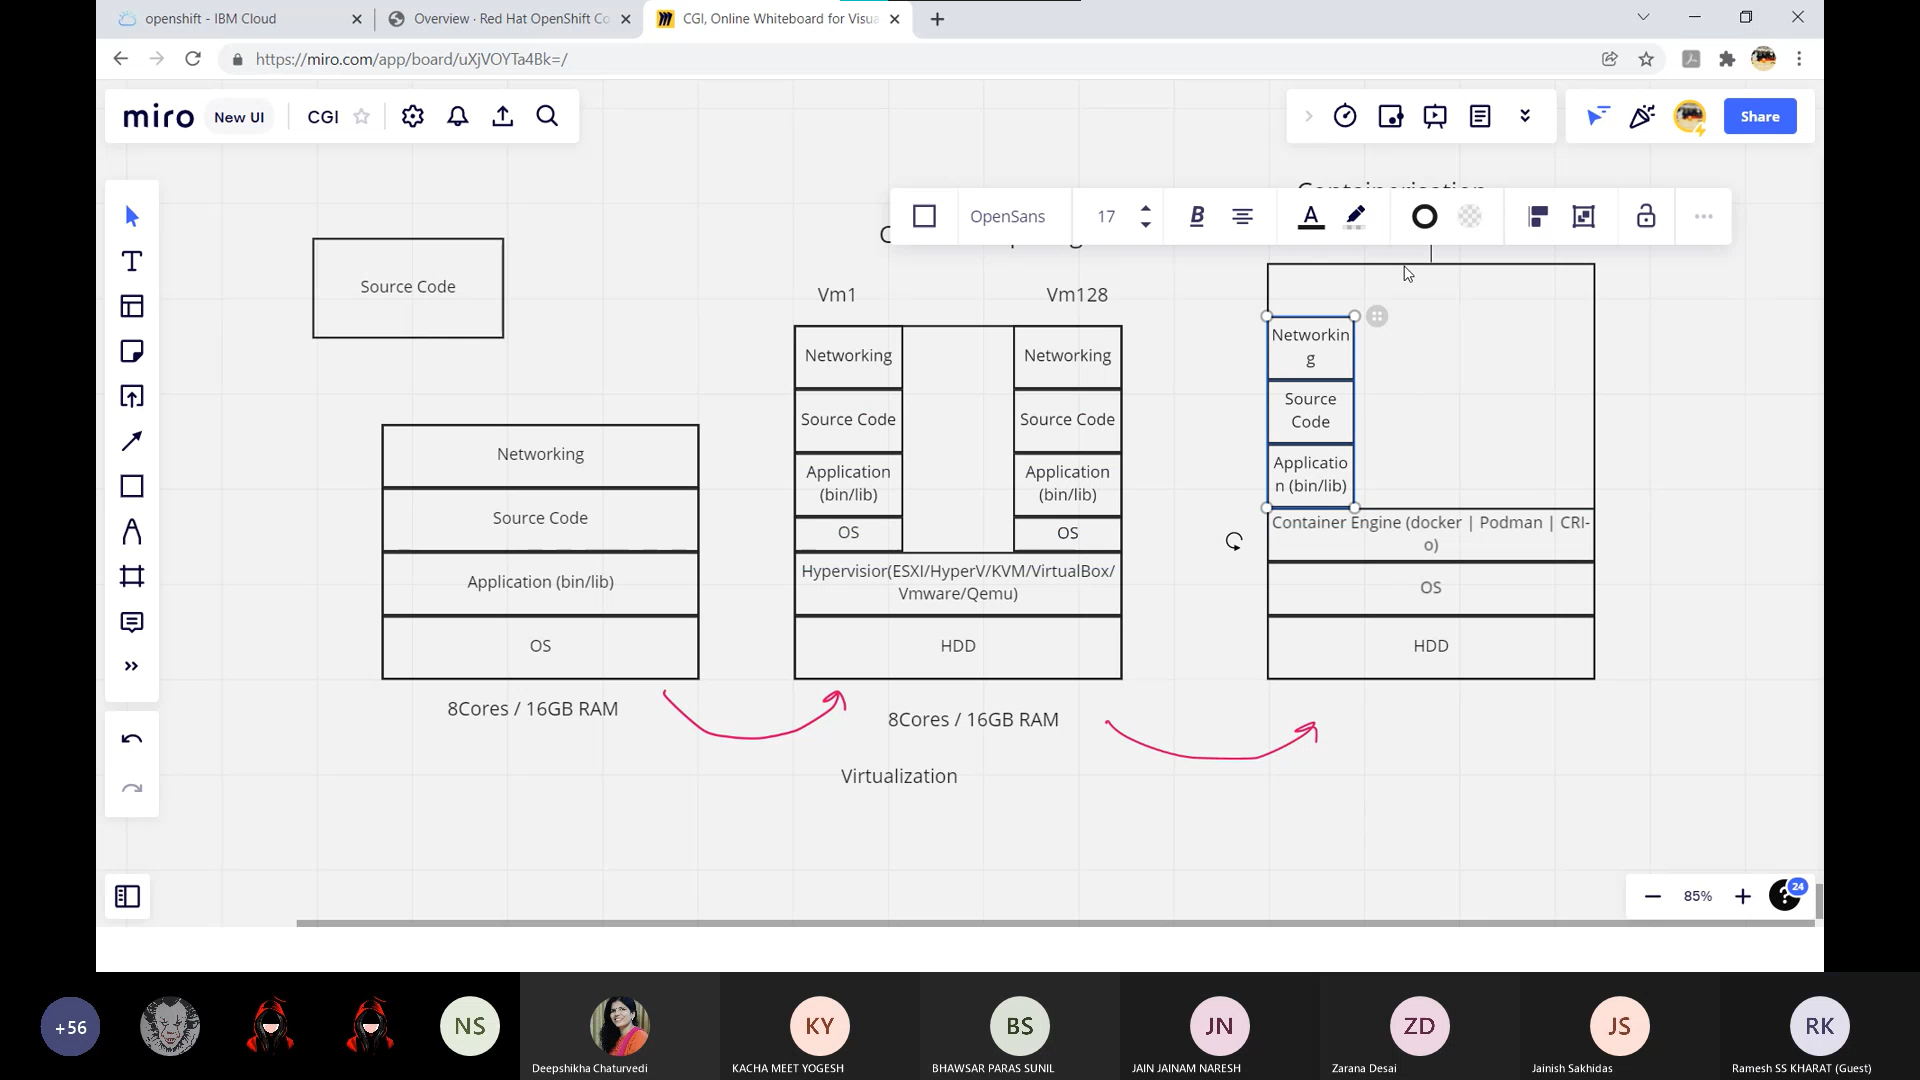Viewport: 1920px width, 1080px height.
Task: Click the New UI button
Action: coord(239,117)
